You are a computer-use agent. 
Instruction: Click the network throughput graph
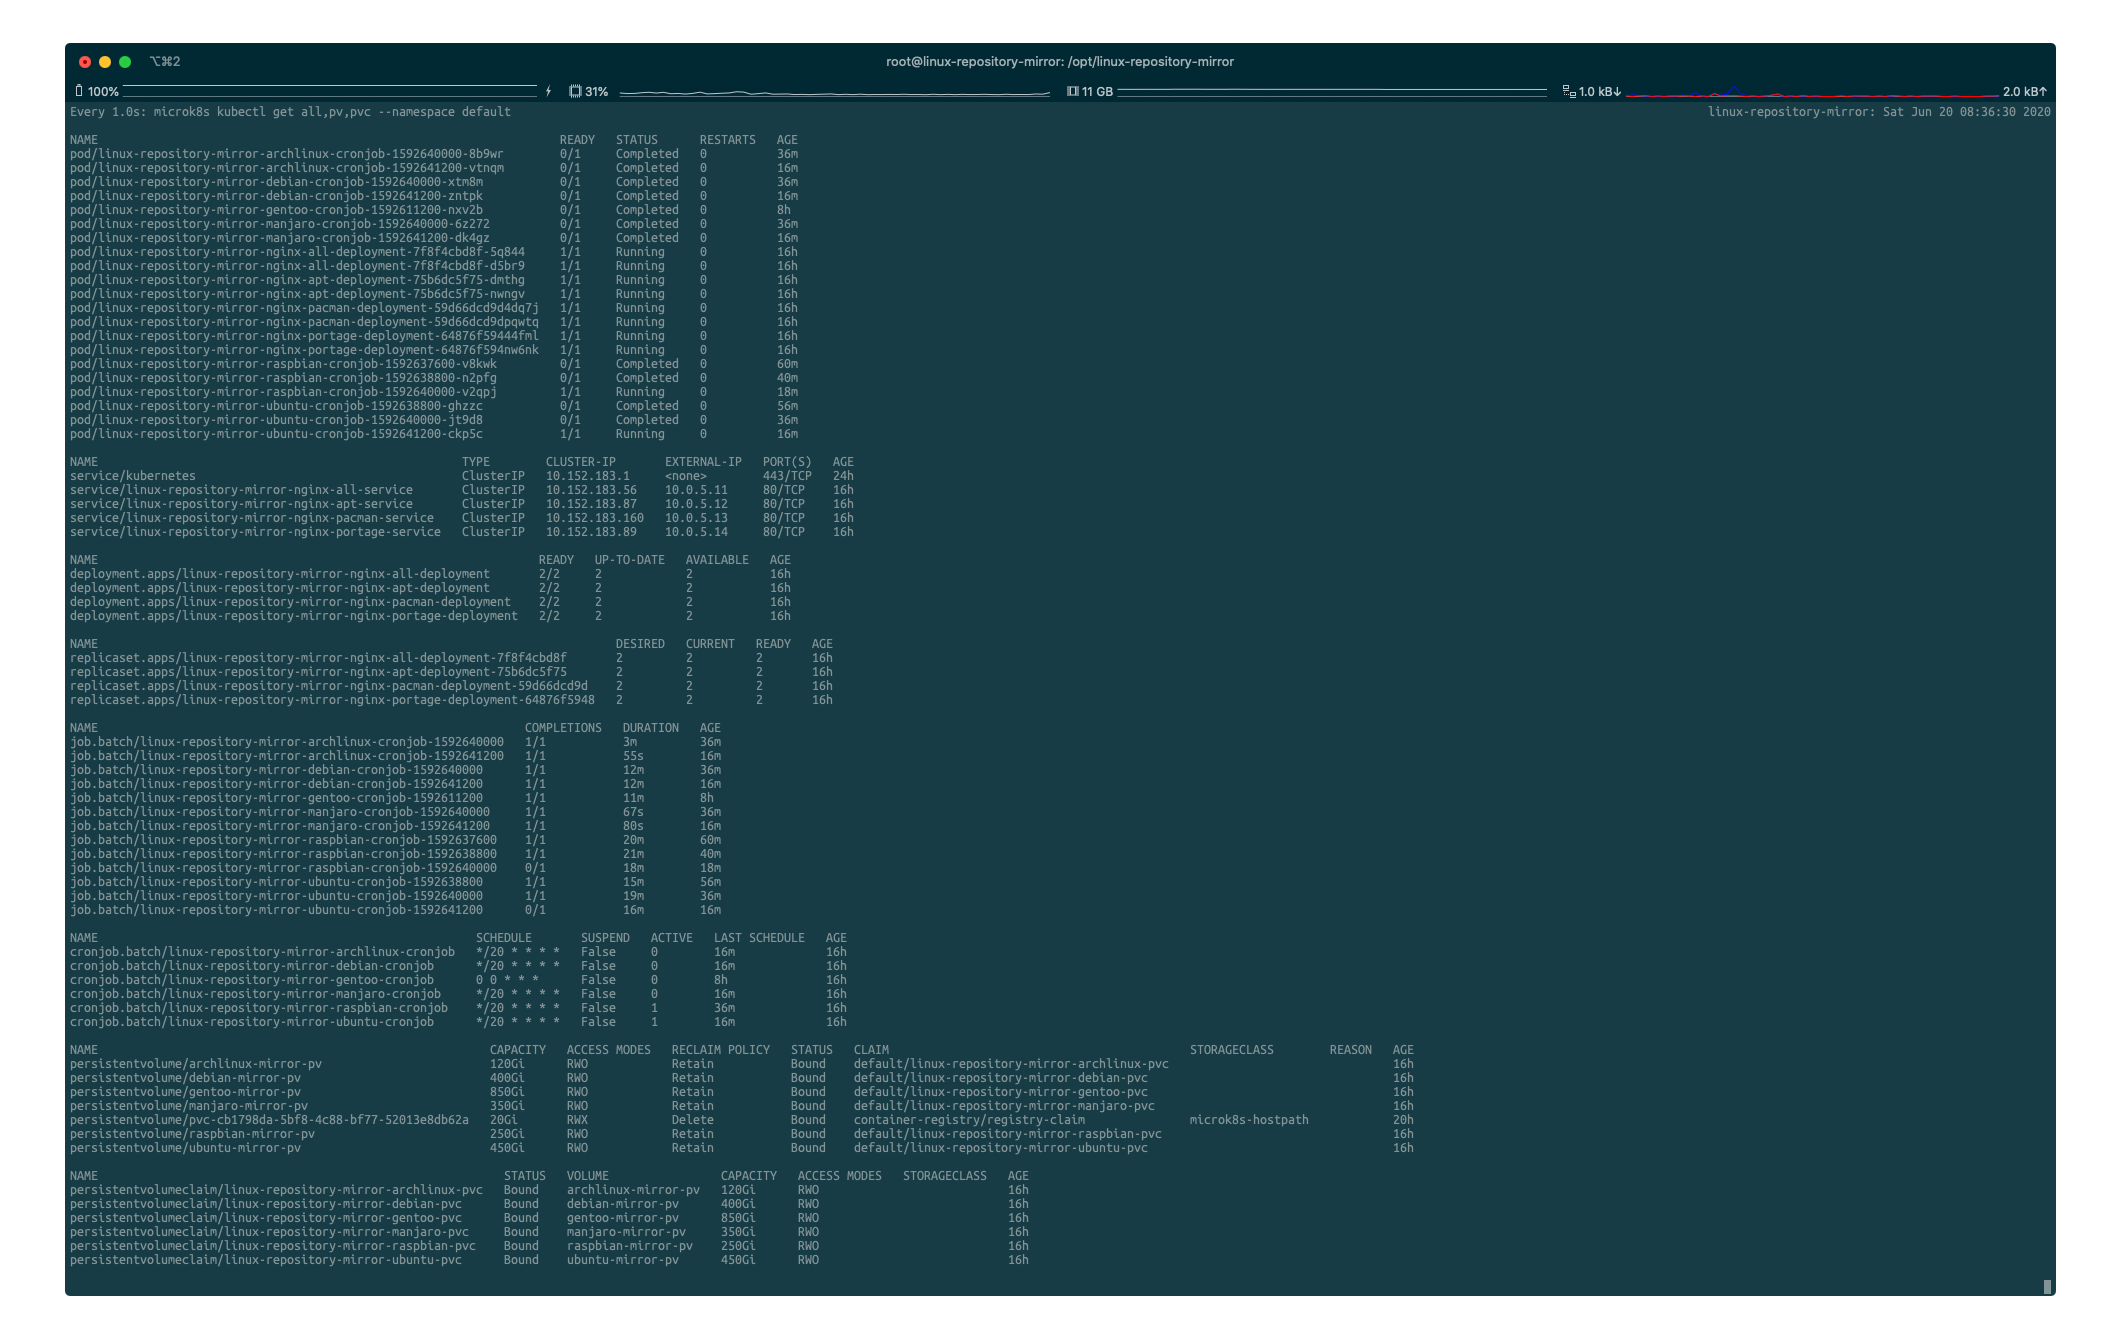coord(1810,92)
